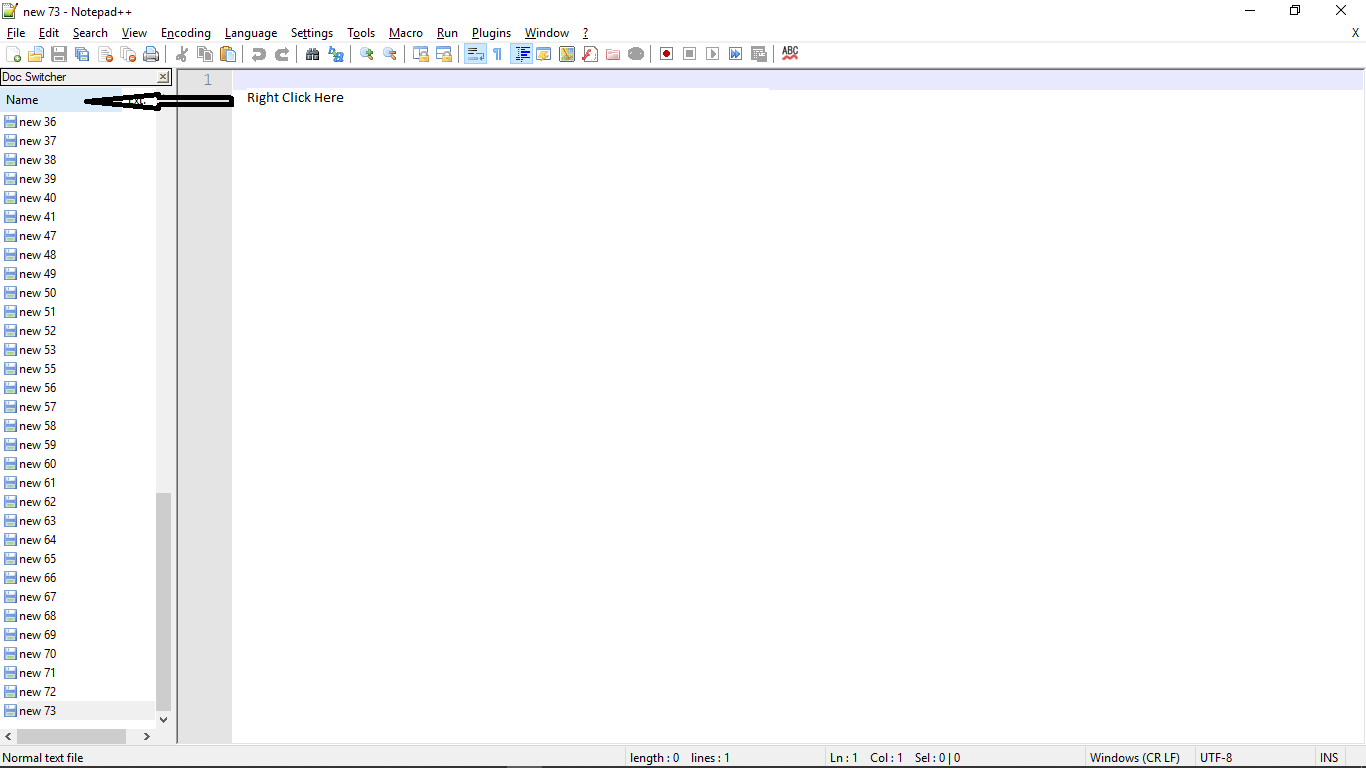Toggle word wrap from the toolbar

click(475, 54)
